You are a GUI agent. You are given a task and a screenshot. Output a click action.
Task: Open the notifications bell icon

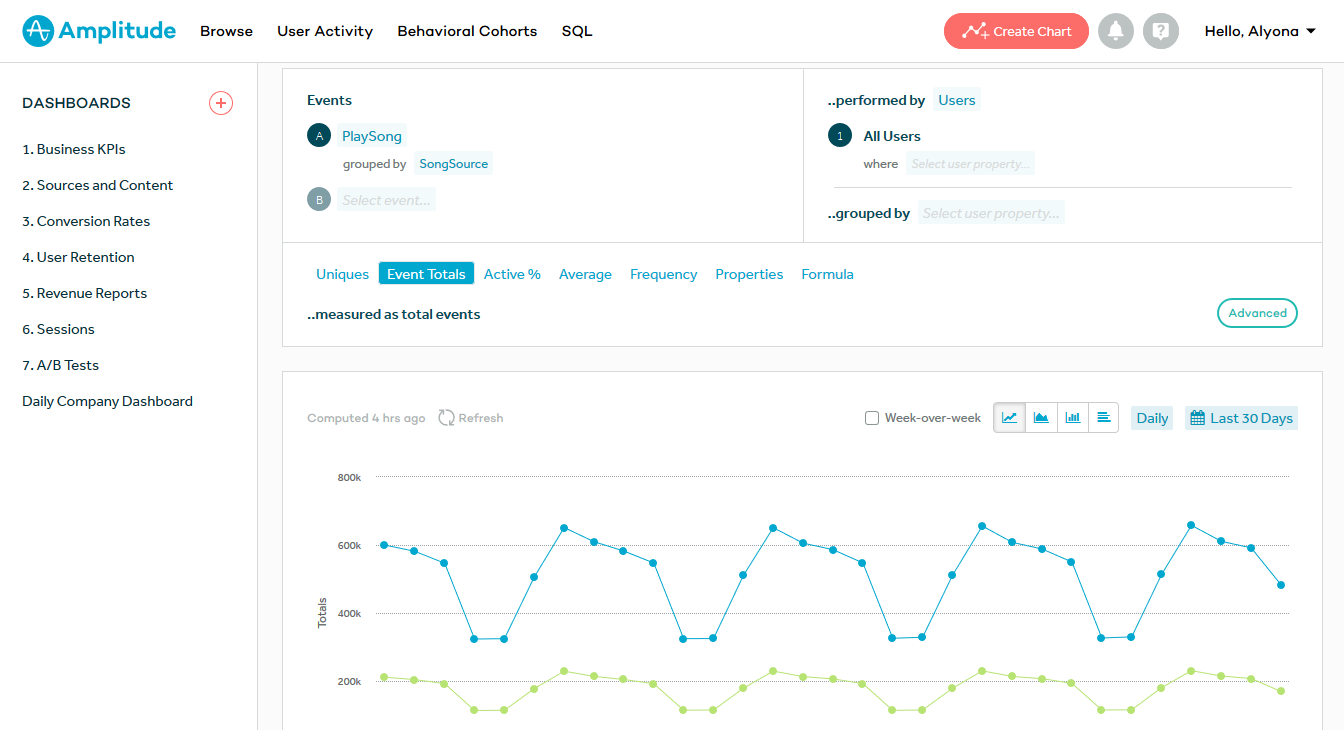(x=1116, y=31)
